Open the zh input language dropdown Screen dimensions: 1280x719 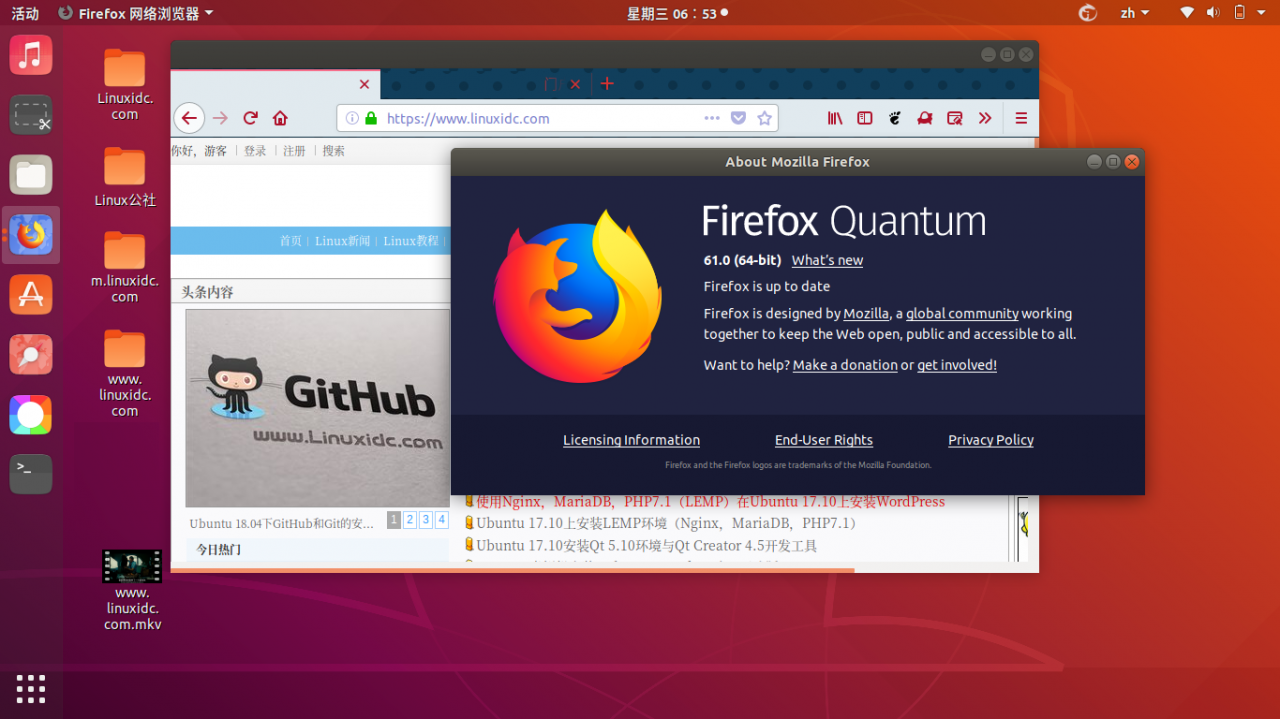1134,13
